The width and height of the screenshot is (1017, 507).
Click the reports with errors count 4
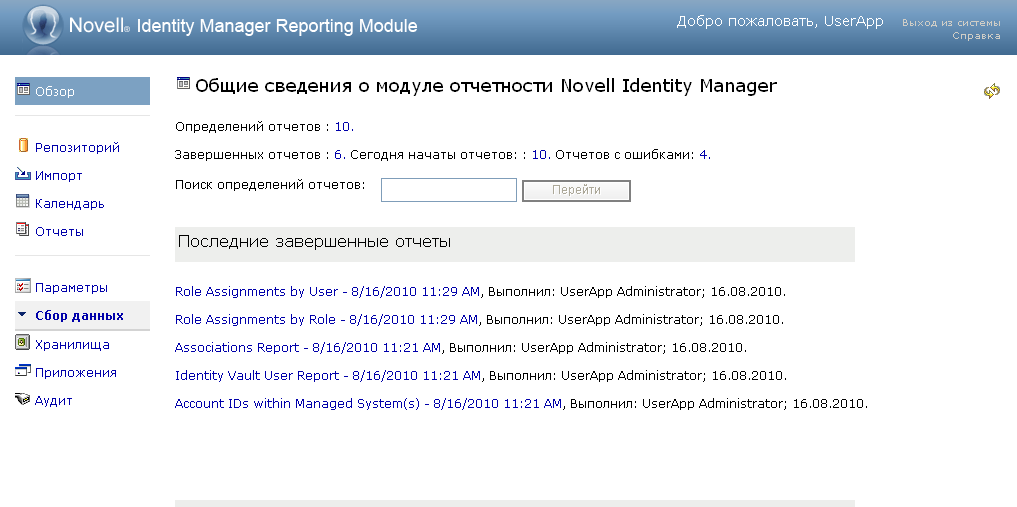[703, 155]
